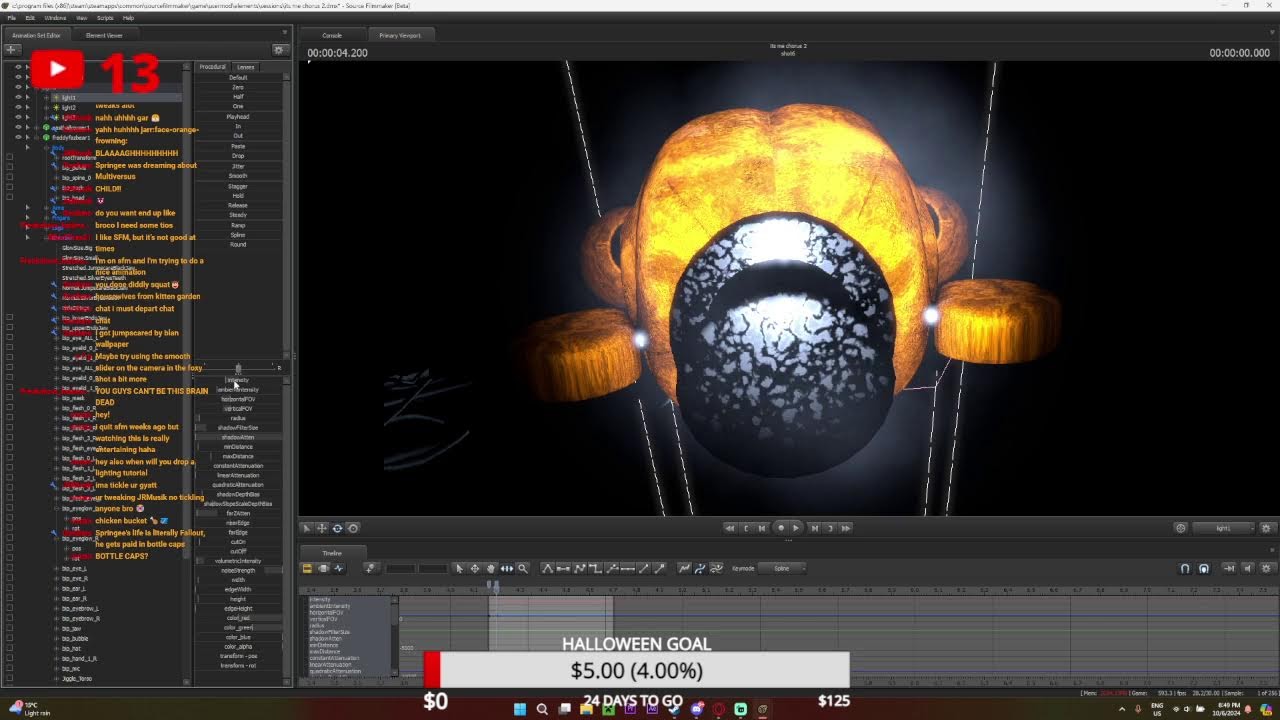
Task: Hide freddyfazbear1 using its eye icon
Action: pos(18,137)
